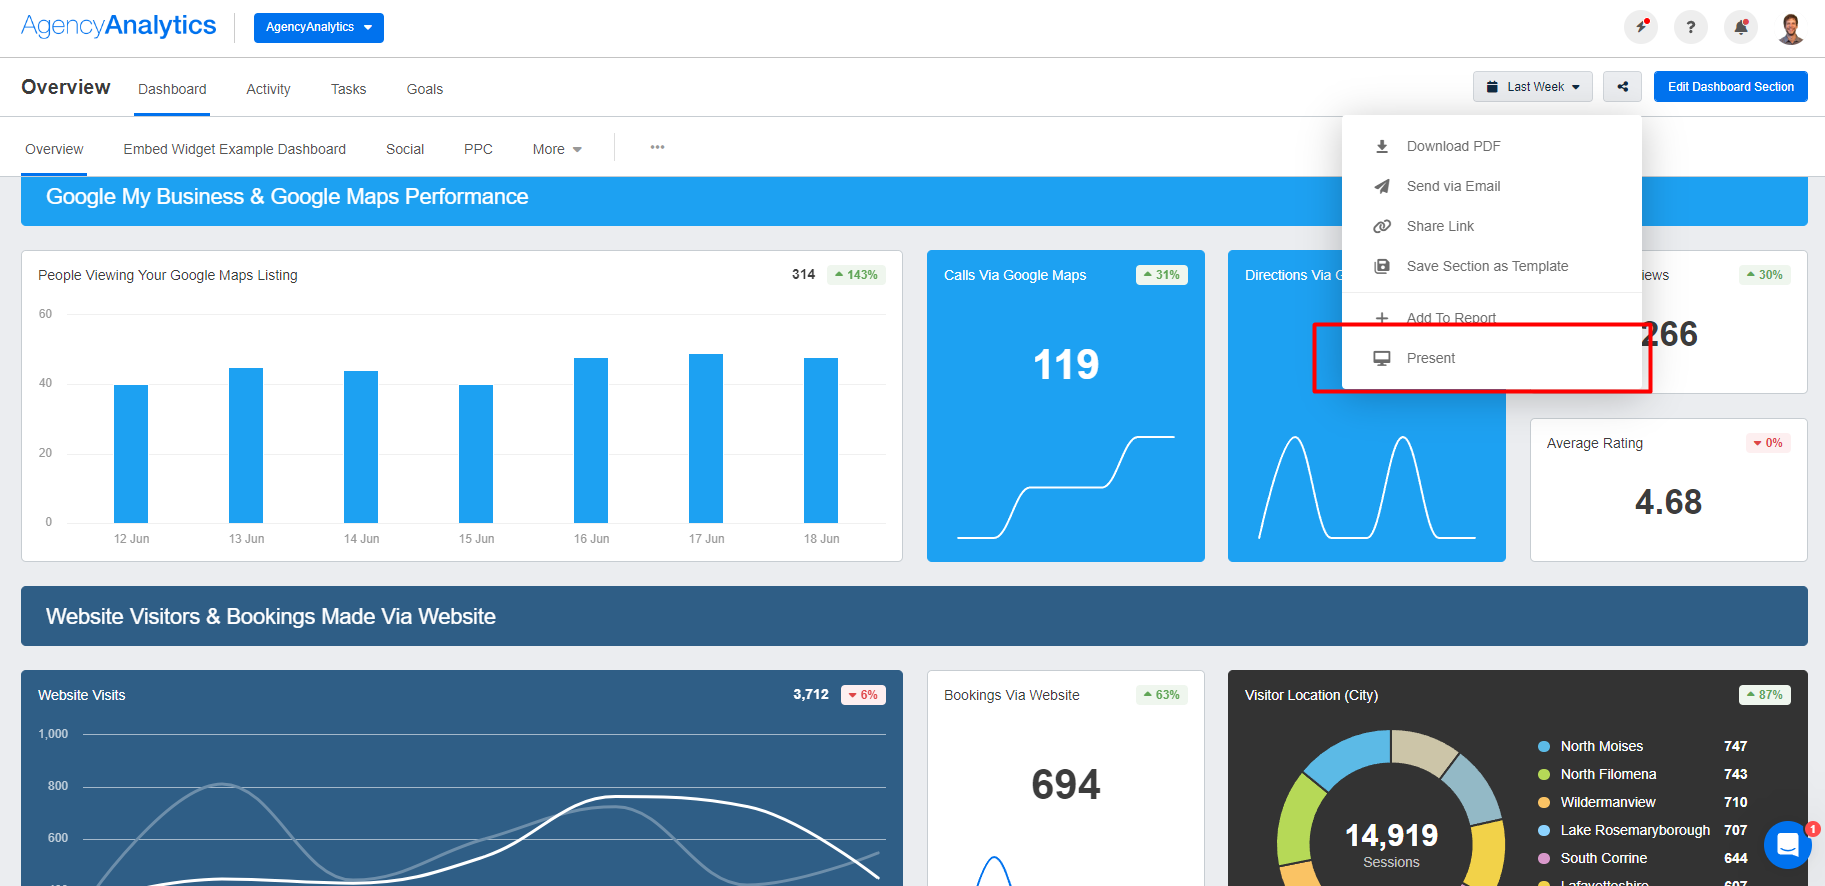Screen dimensions: 1825x886
Task: Open the Last Week date range dropdown
Action: pos(1533,87)
